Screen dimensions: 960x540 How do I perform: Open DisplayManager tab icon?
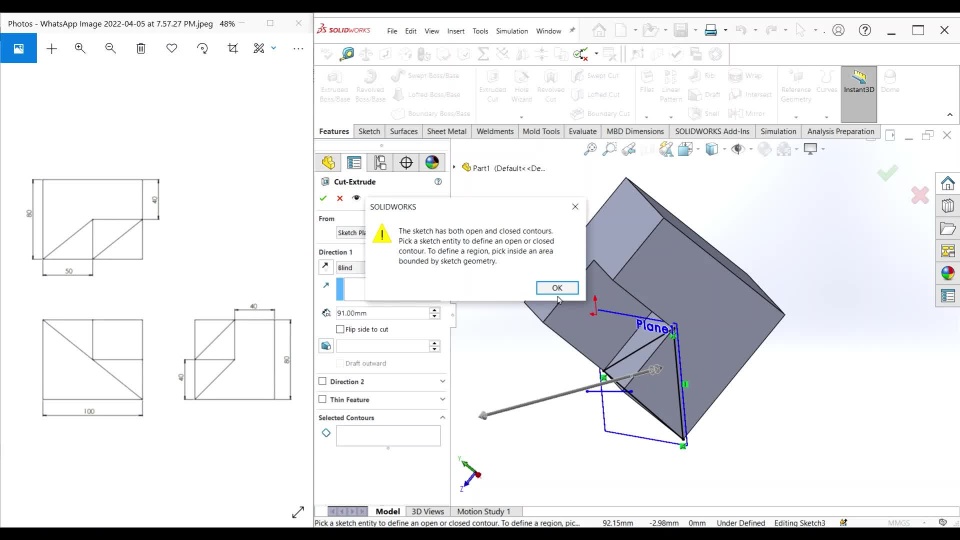coord(432,162)
